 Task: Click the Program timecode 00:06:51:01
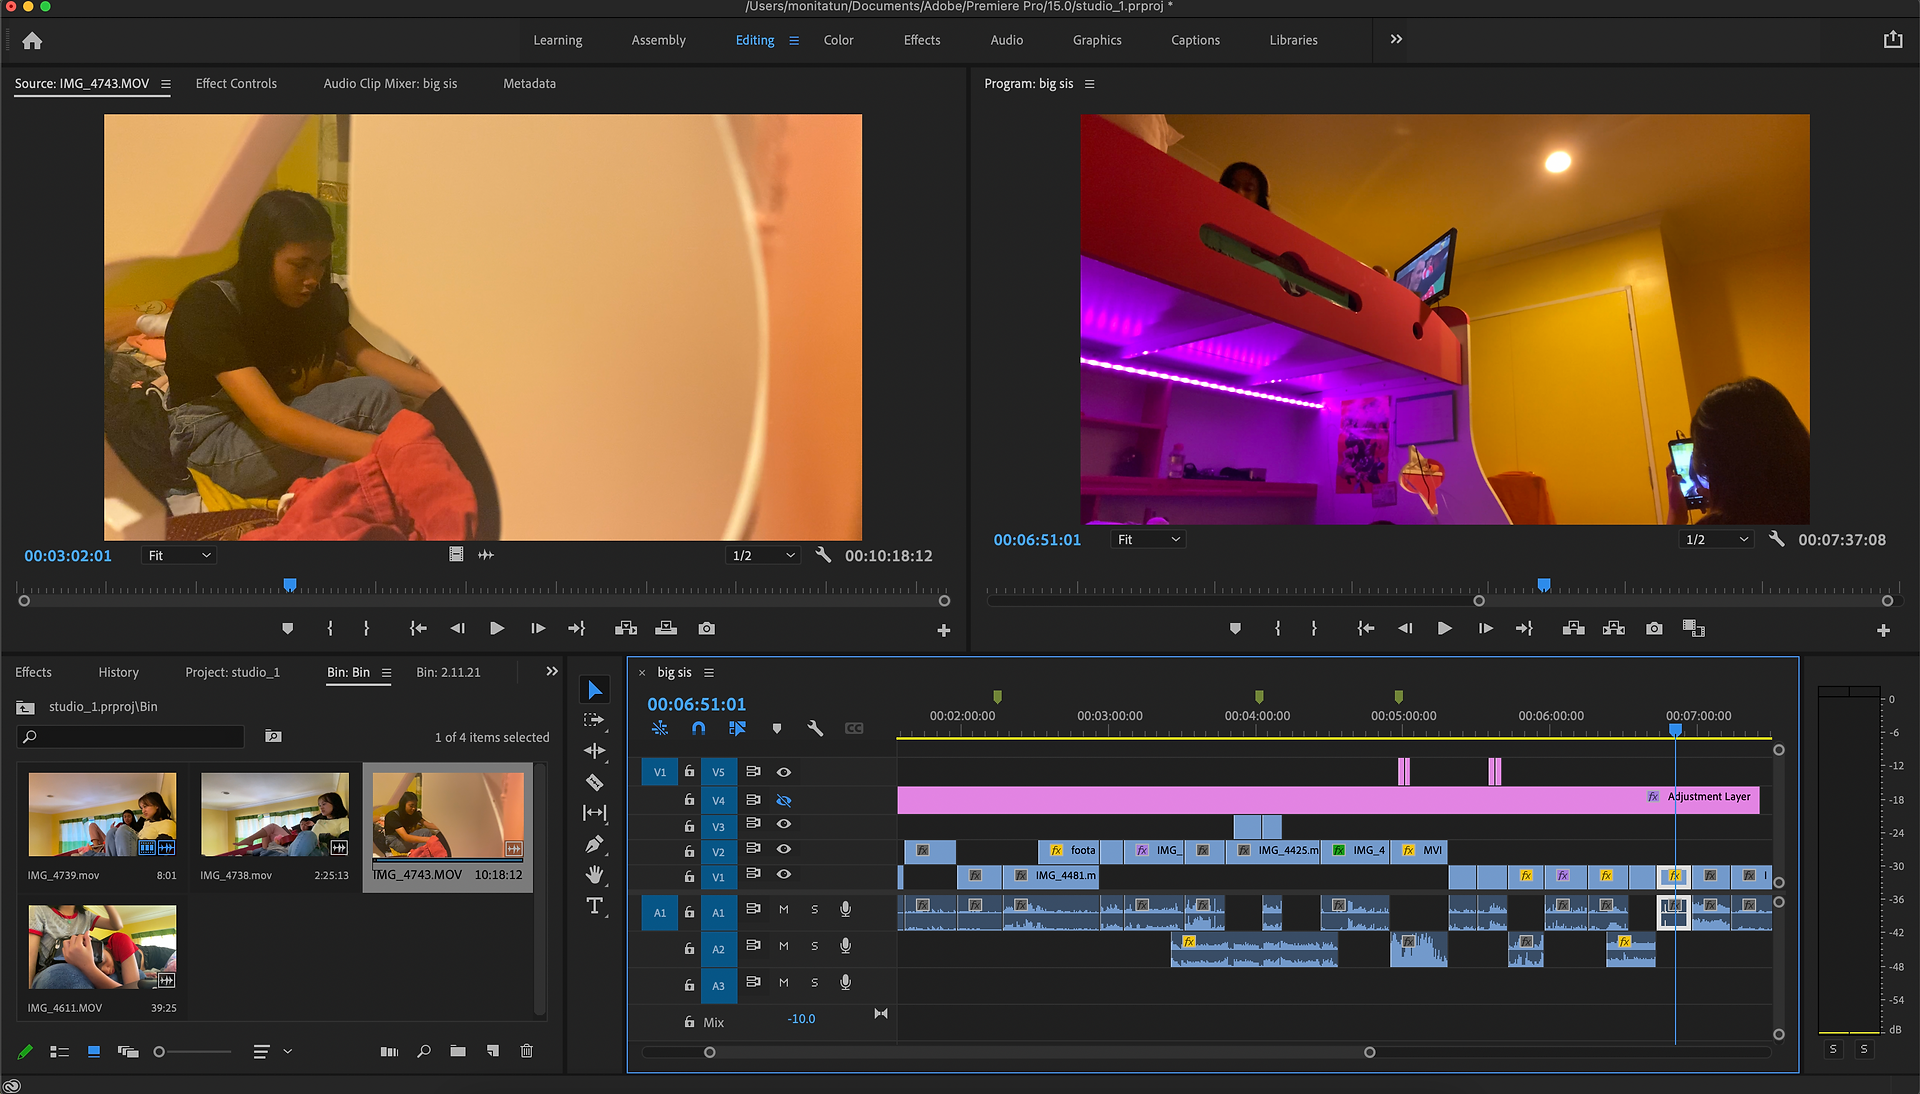click(x=1037, y=539)
